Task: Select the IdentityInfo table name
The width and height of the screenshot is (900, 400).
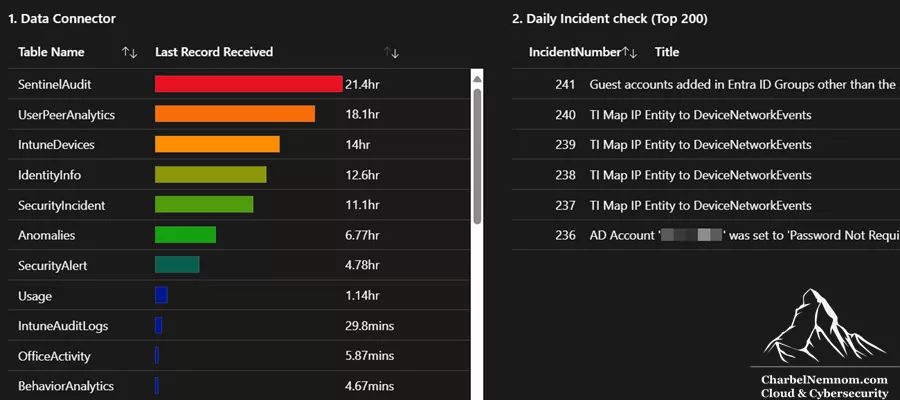Action: [x=49, y=175]
